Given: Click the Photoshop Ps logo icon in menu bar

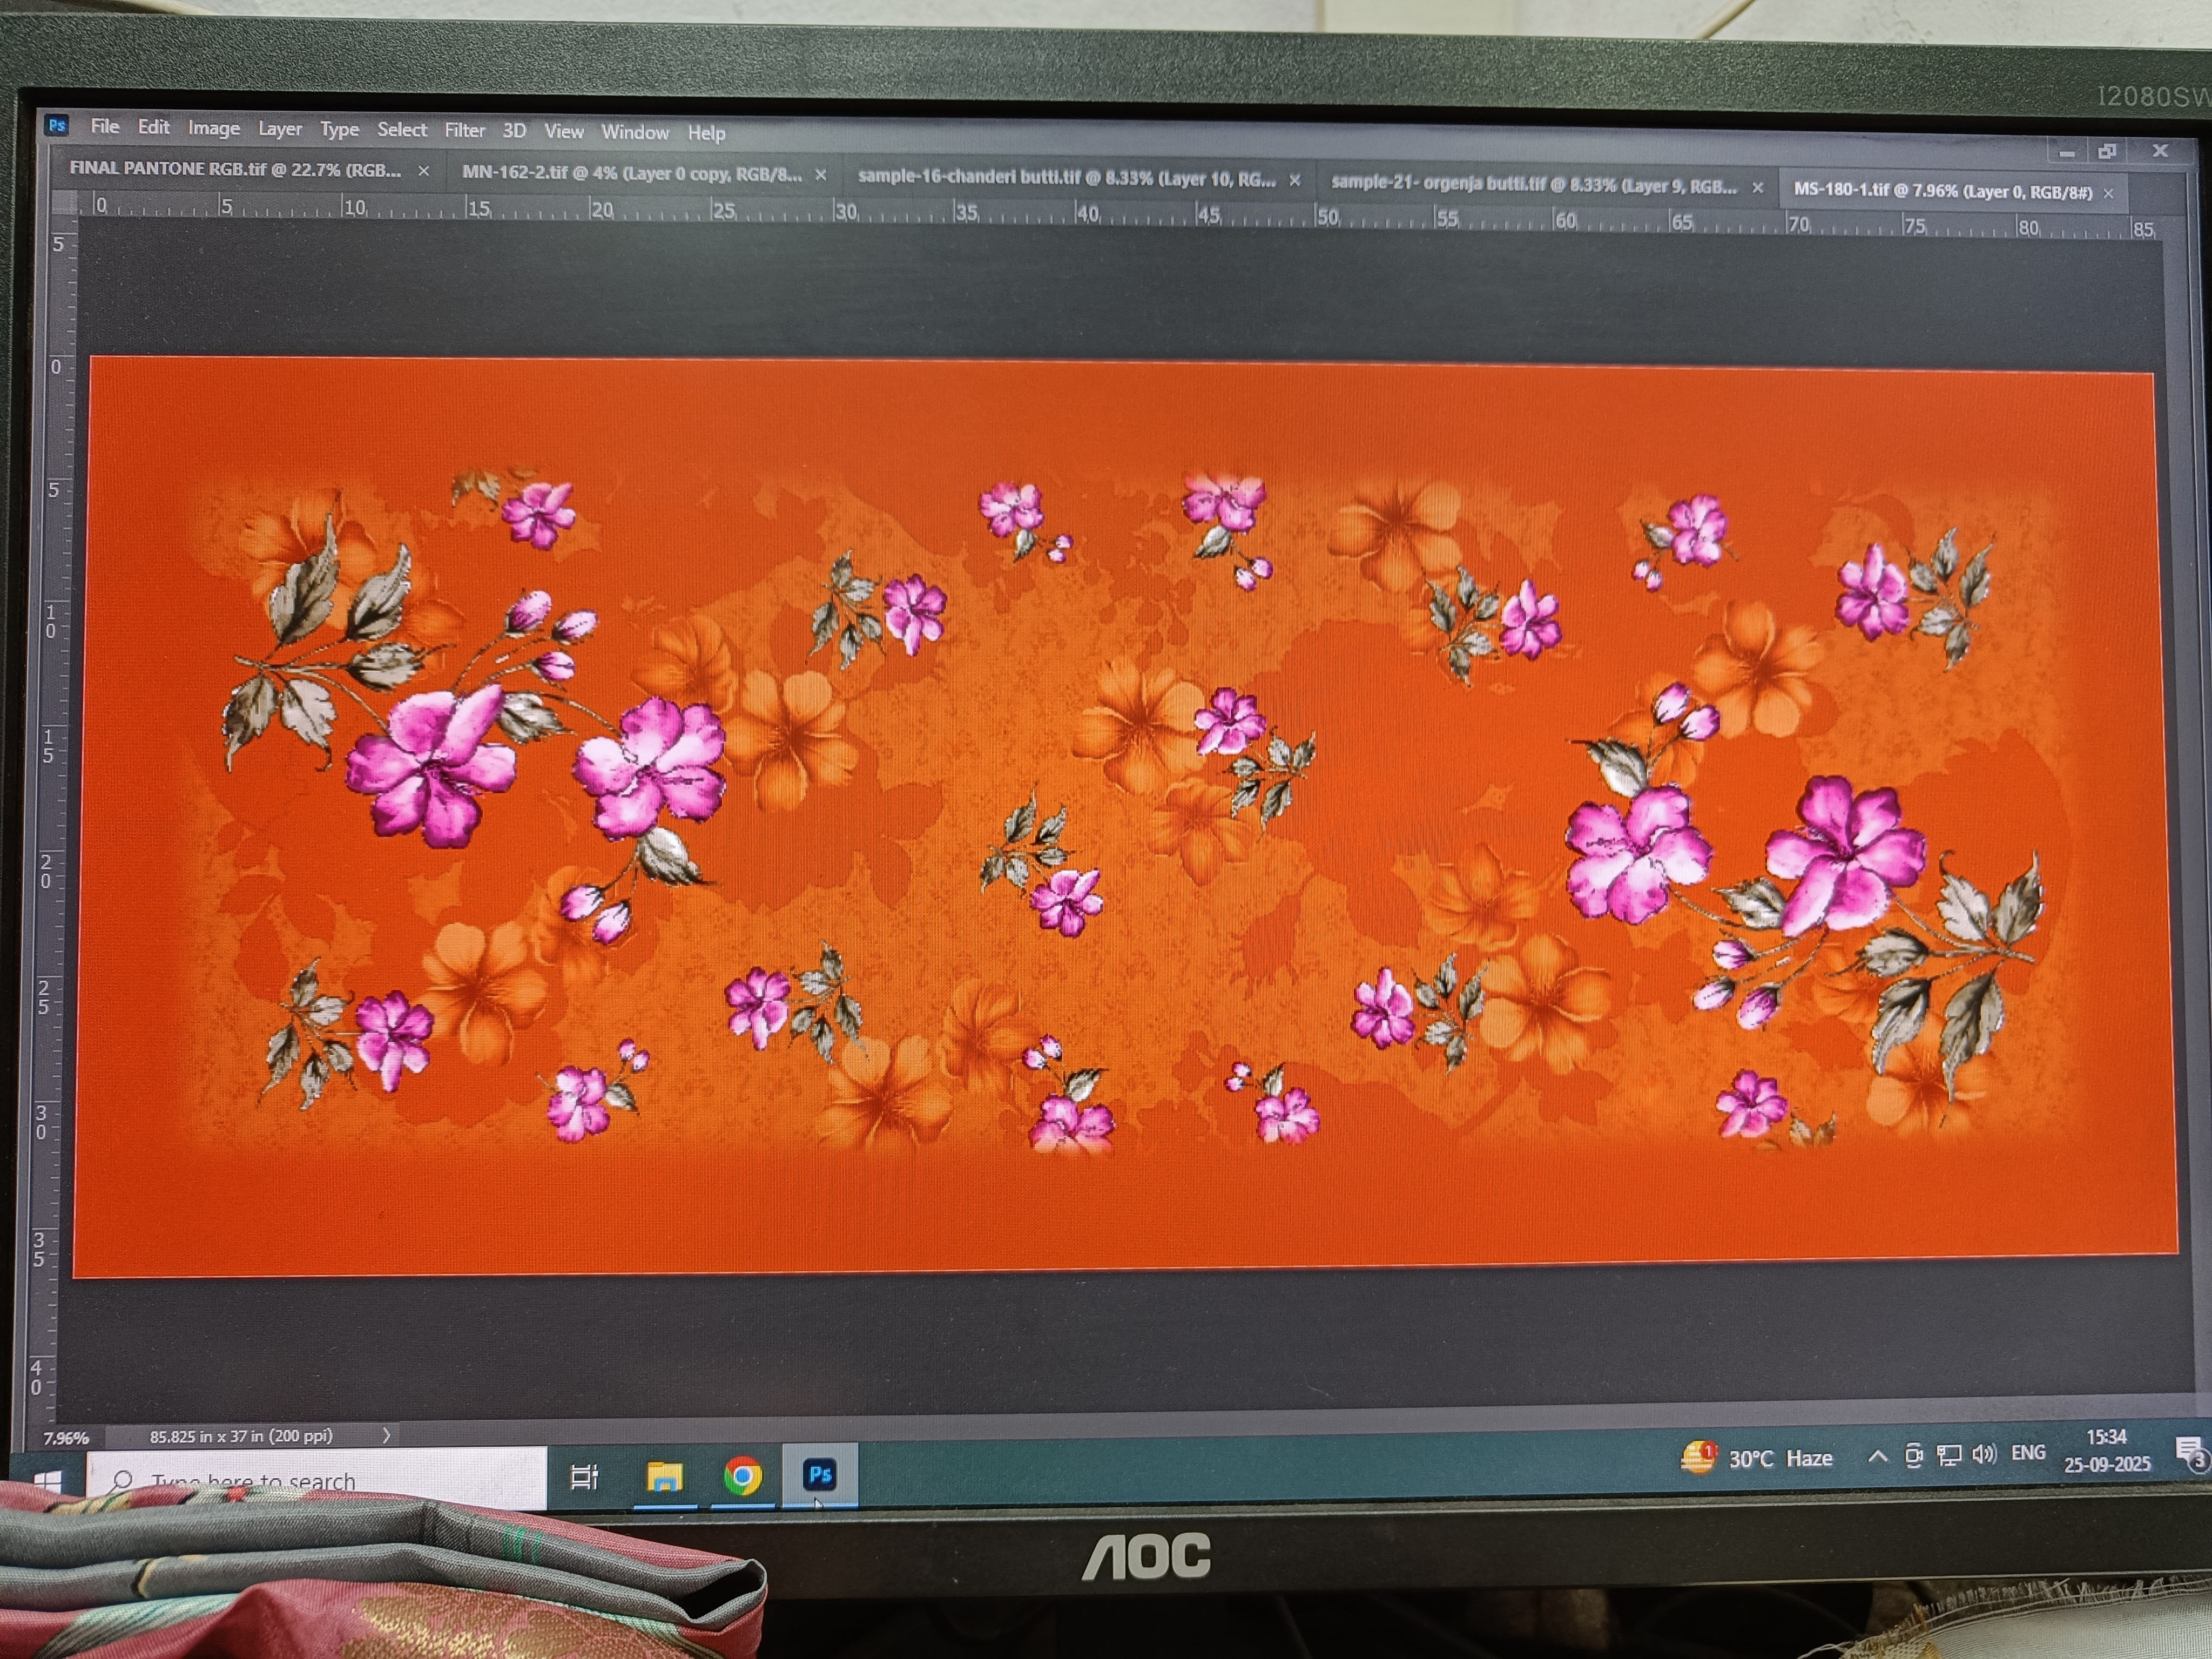Looking at the screenshot, I should (x=57, y=125).
